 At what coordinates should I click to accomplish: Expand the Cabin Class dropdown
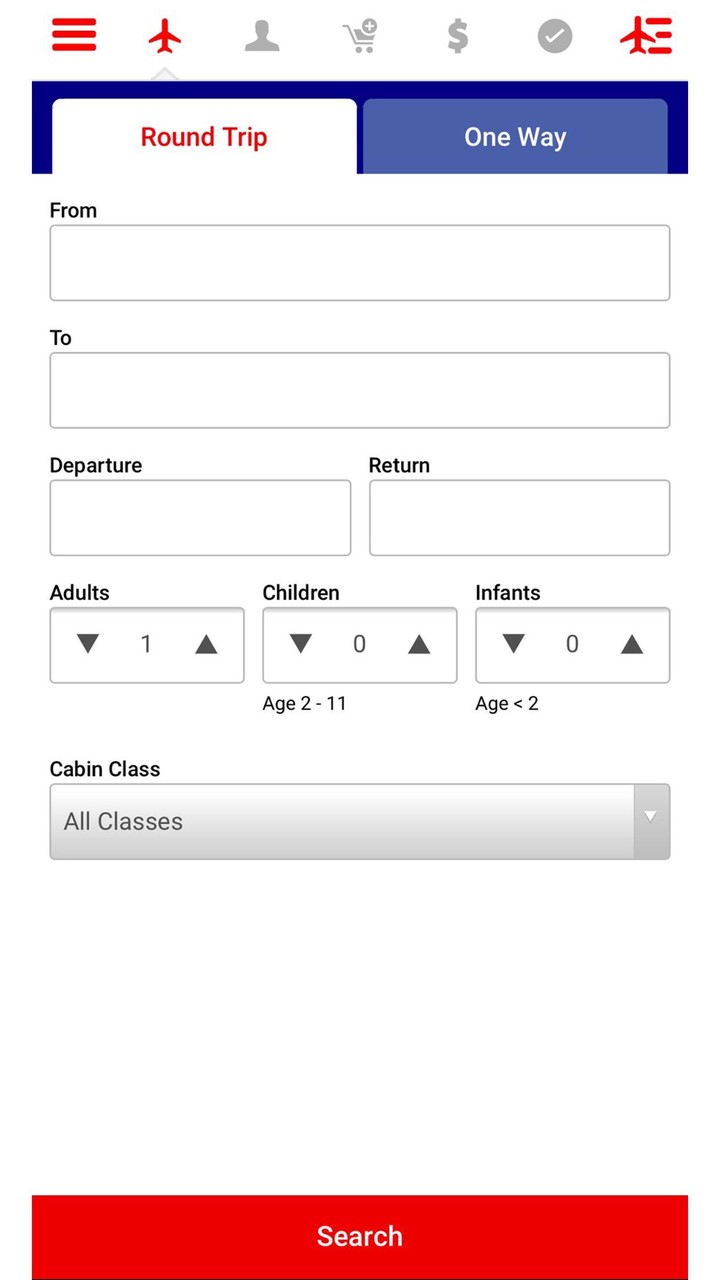point(360,821)
